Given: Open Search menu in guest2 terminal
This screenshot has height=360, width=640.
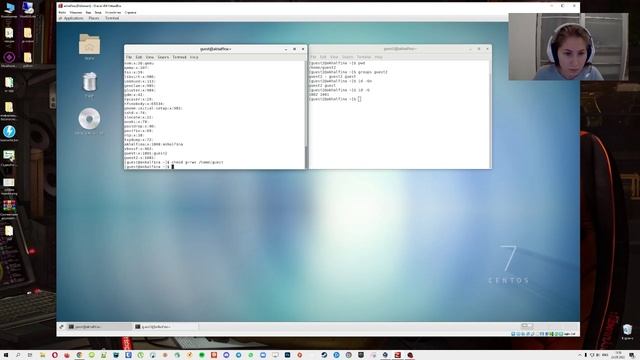Looking at the screenshot, I should 348,57.
